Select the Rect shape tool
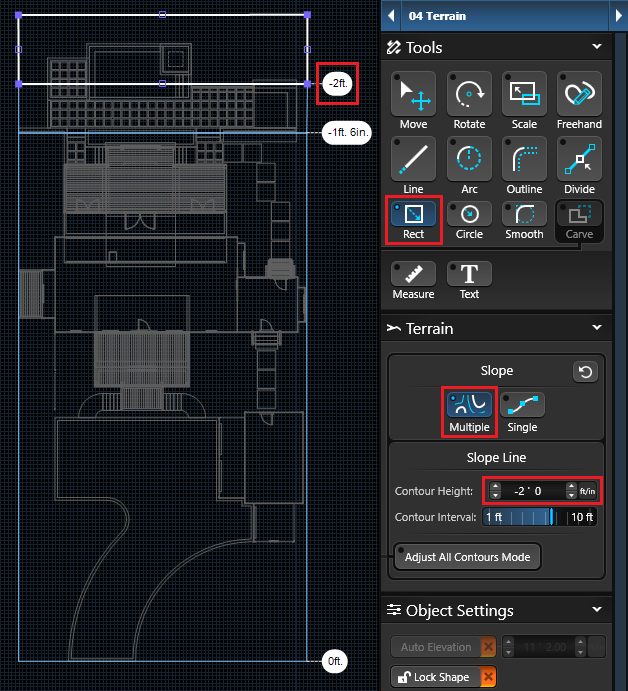Image resolution: width=628 pixels, height=691 pixels. click(x=413, y=220)
